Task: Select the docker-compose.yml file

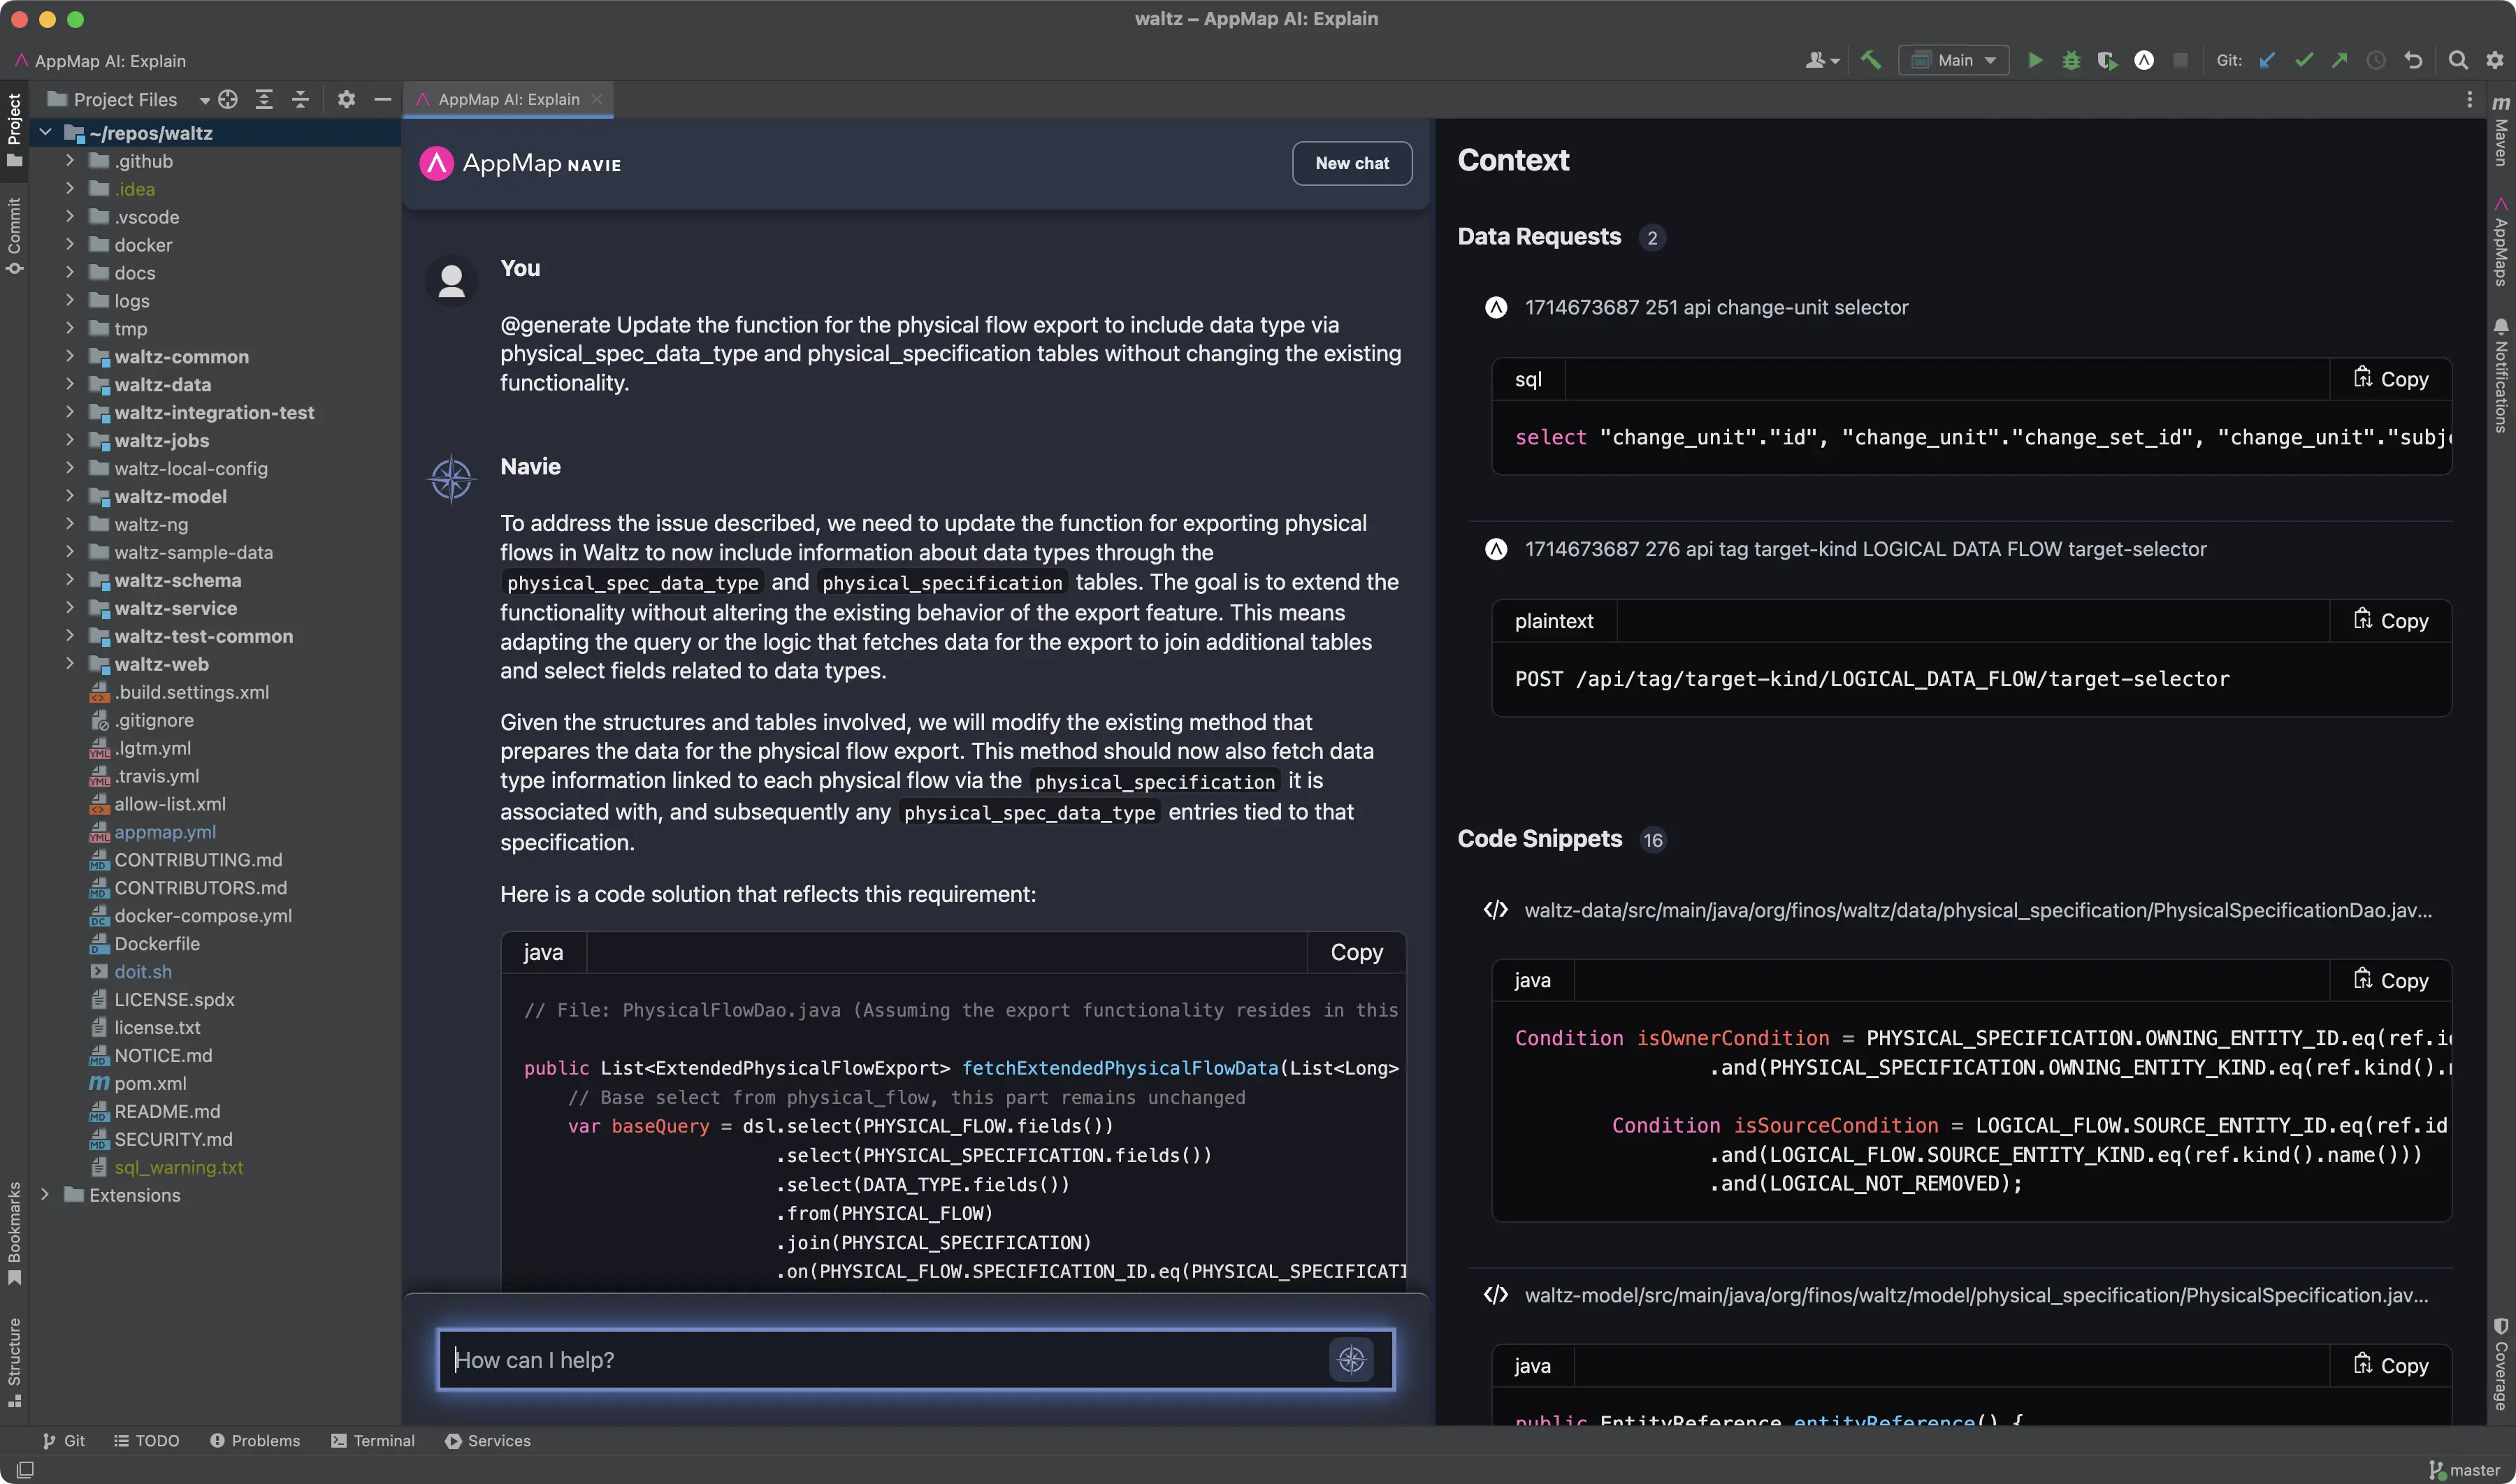Action: pos(202,916)
